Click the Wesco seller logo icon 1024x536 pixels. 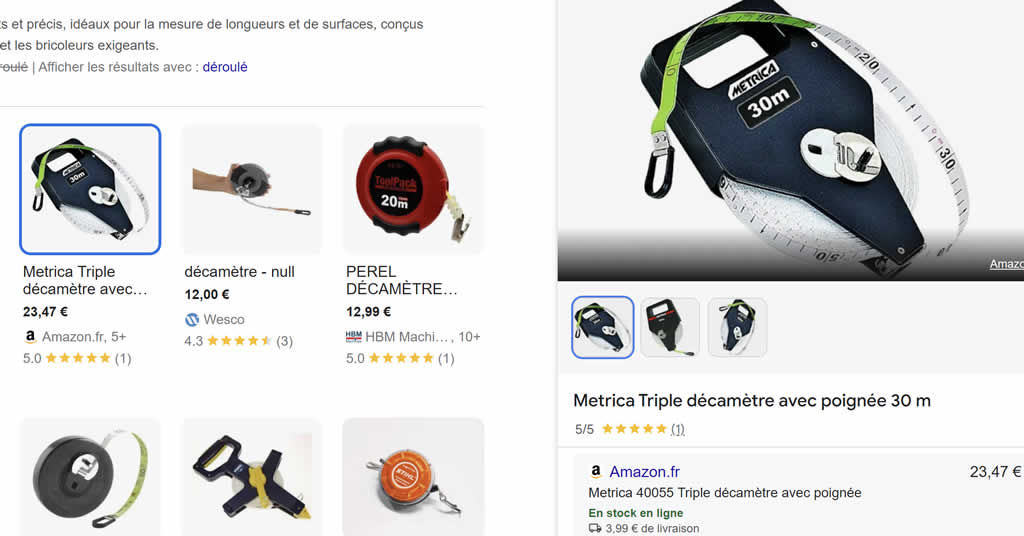point(192,319)
